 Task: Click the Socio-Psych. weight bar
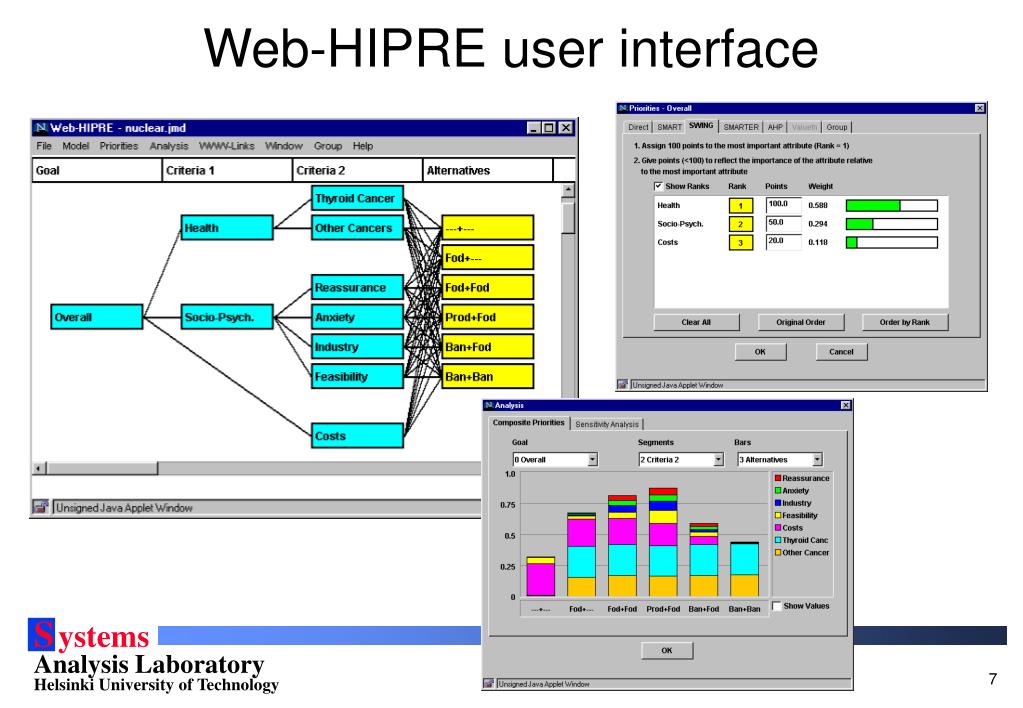891,224
